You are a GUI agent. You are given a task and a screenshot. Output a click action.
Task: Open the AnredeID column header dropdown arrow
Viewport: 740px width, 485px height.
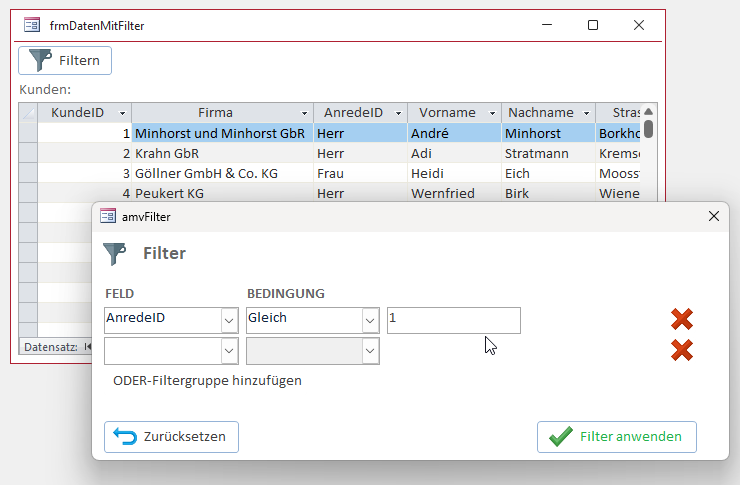tap(398, 113)
